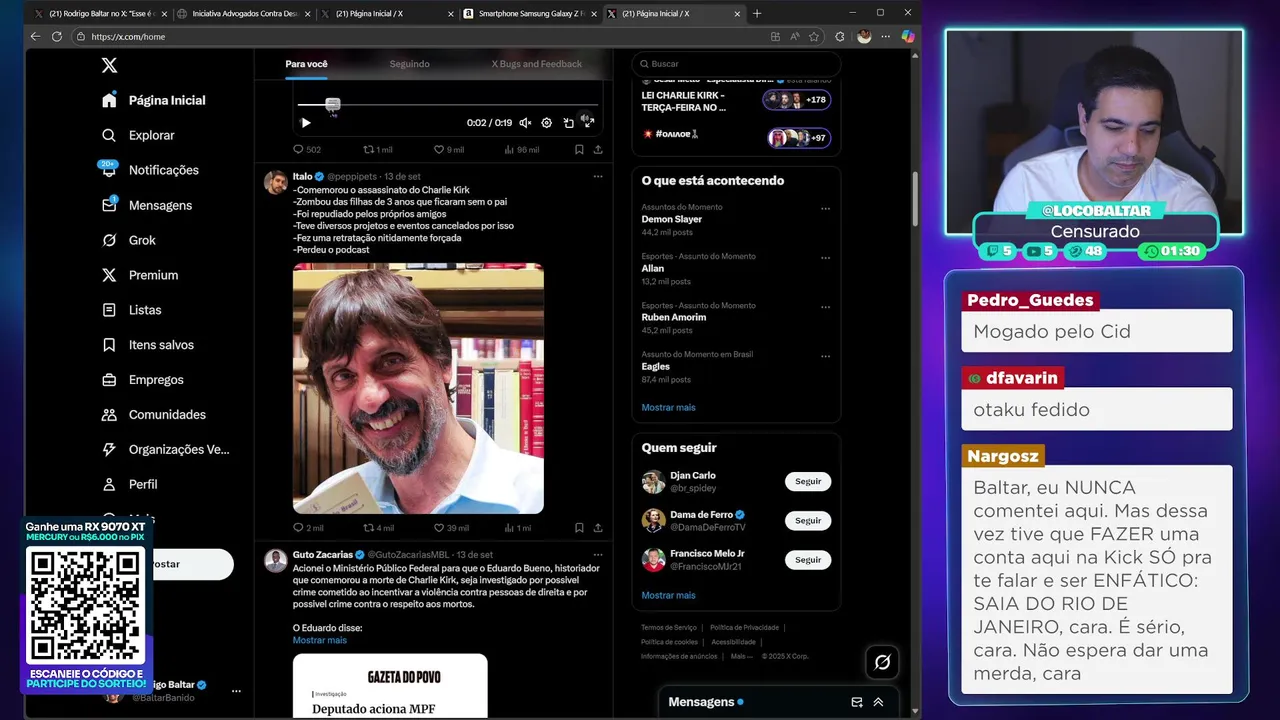Open Perfil in the sidebar

129,484
